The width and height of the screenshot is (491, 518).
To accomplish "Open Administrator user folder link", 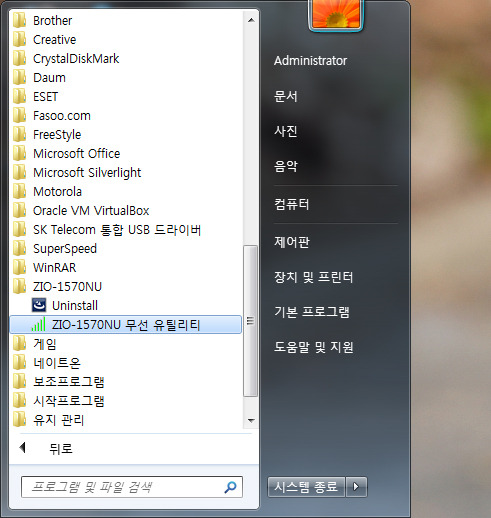I will (x=310, y=61).
